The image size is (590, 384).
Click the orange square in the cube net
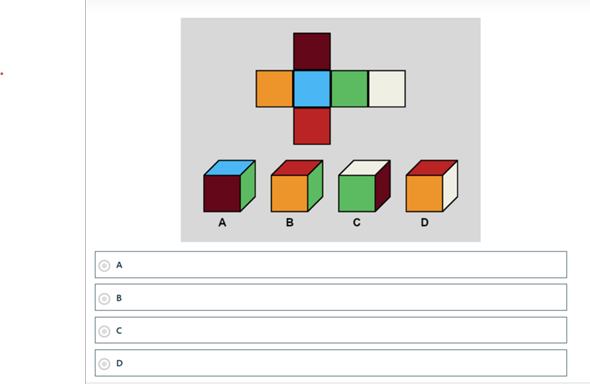[275, 89]
